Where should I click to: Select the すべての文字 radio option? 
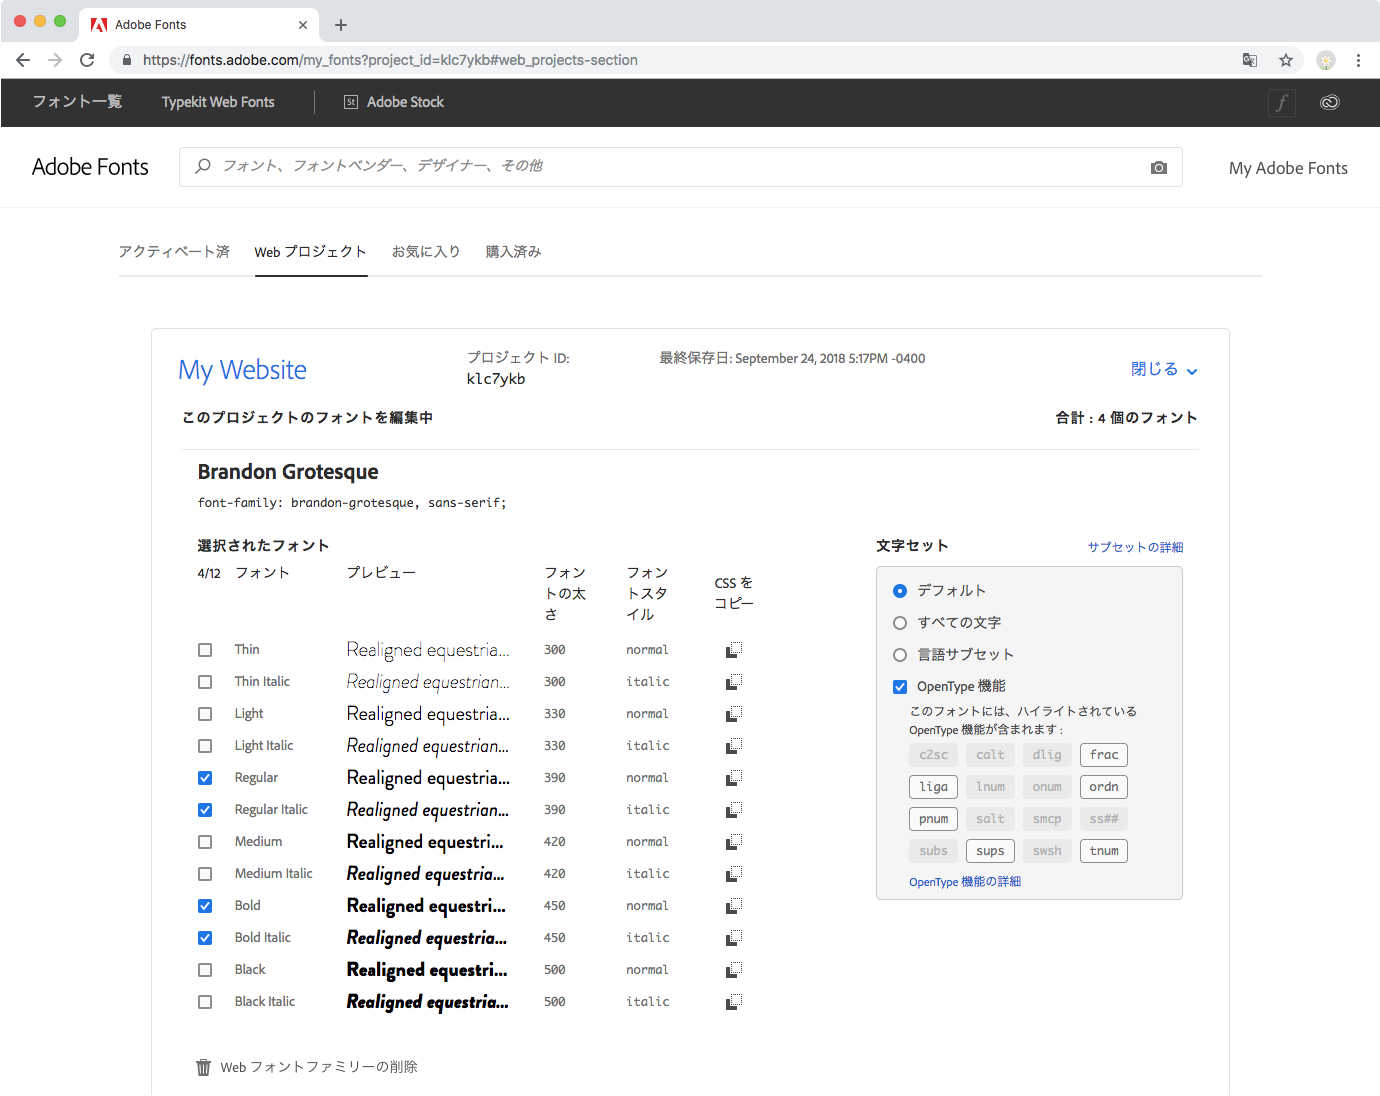pyautogui.click(x=900, y=623)
